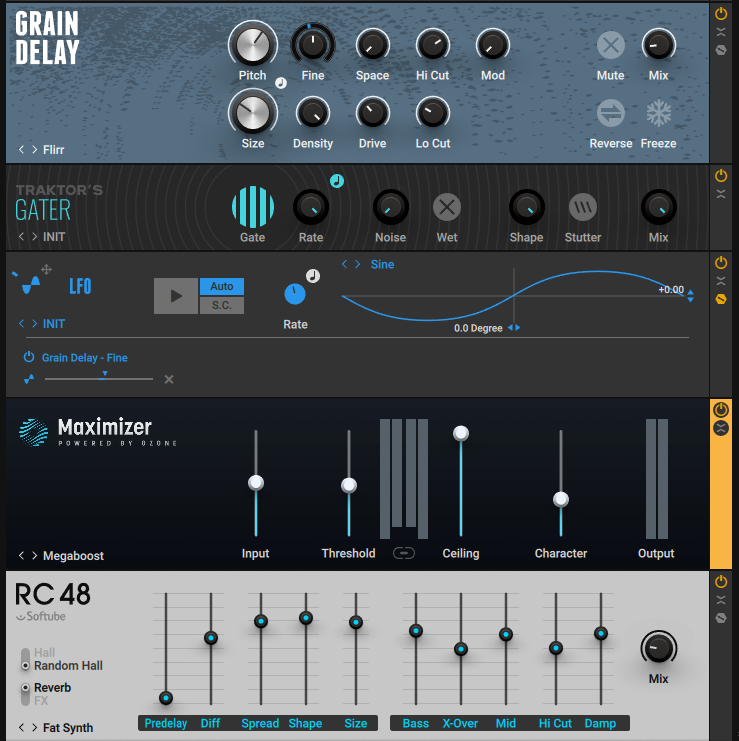Viewport: 739px width, 741px height.
Task: Select previous LFO waveform shape
Action: tap(344, 264)
